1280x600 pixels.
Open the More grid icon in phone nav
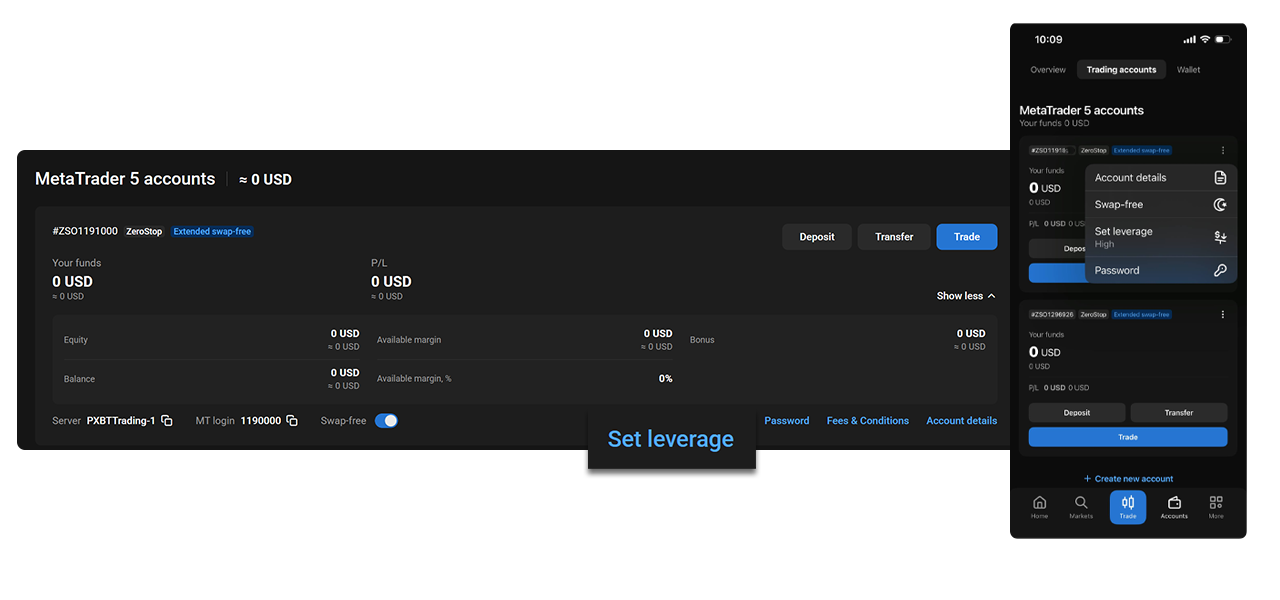(x=1216, y=507)
